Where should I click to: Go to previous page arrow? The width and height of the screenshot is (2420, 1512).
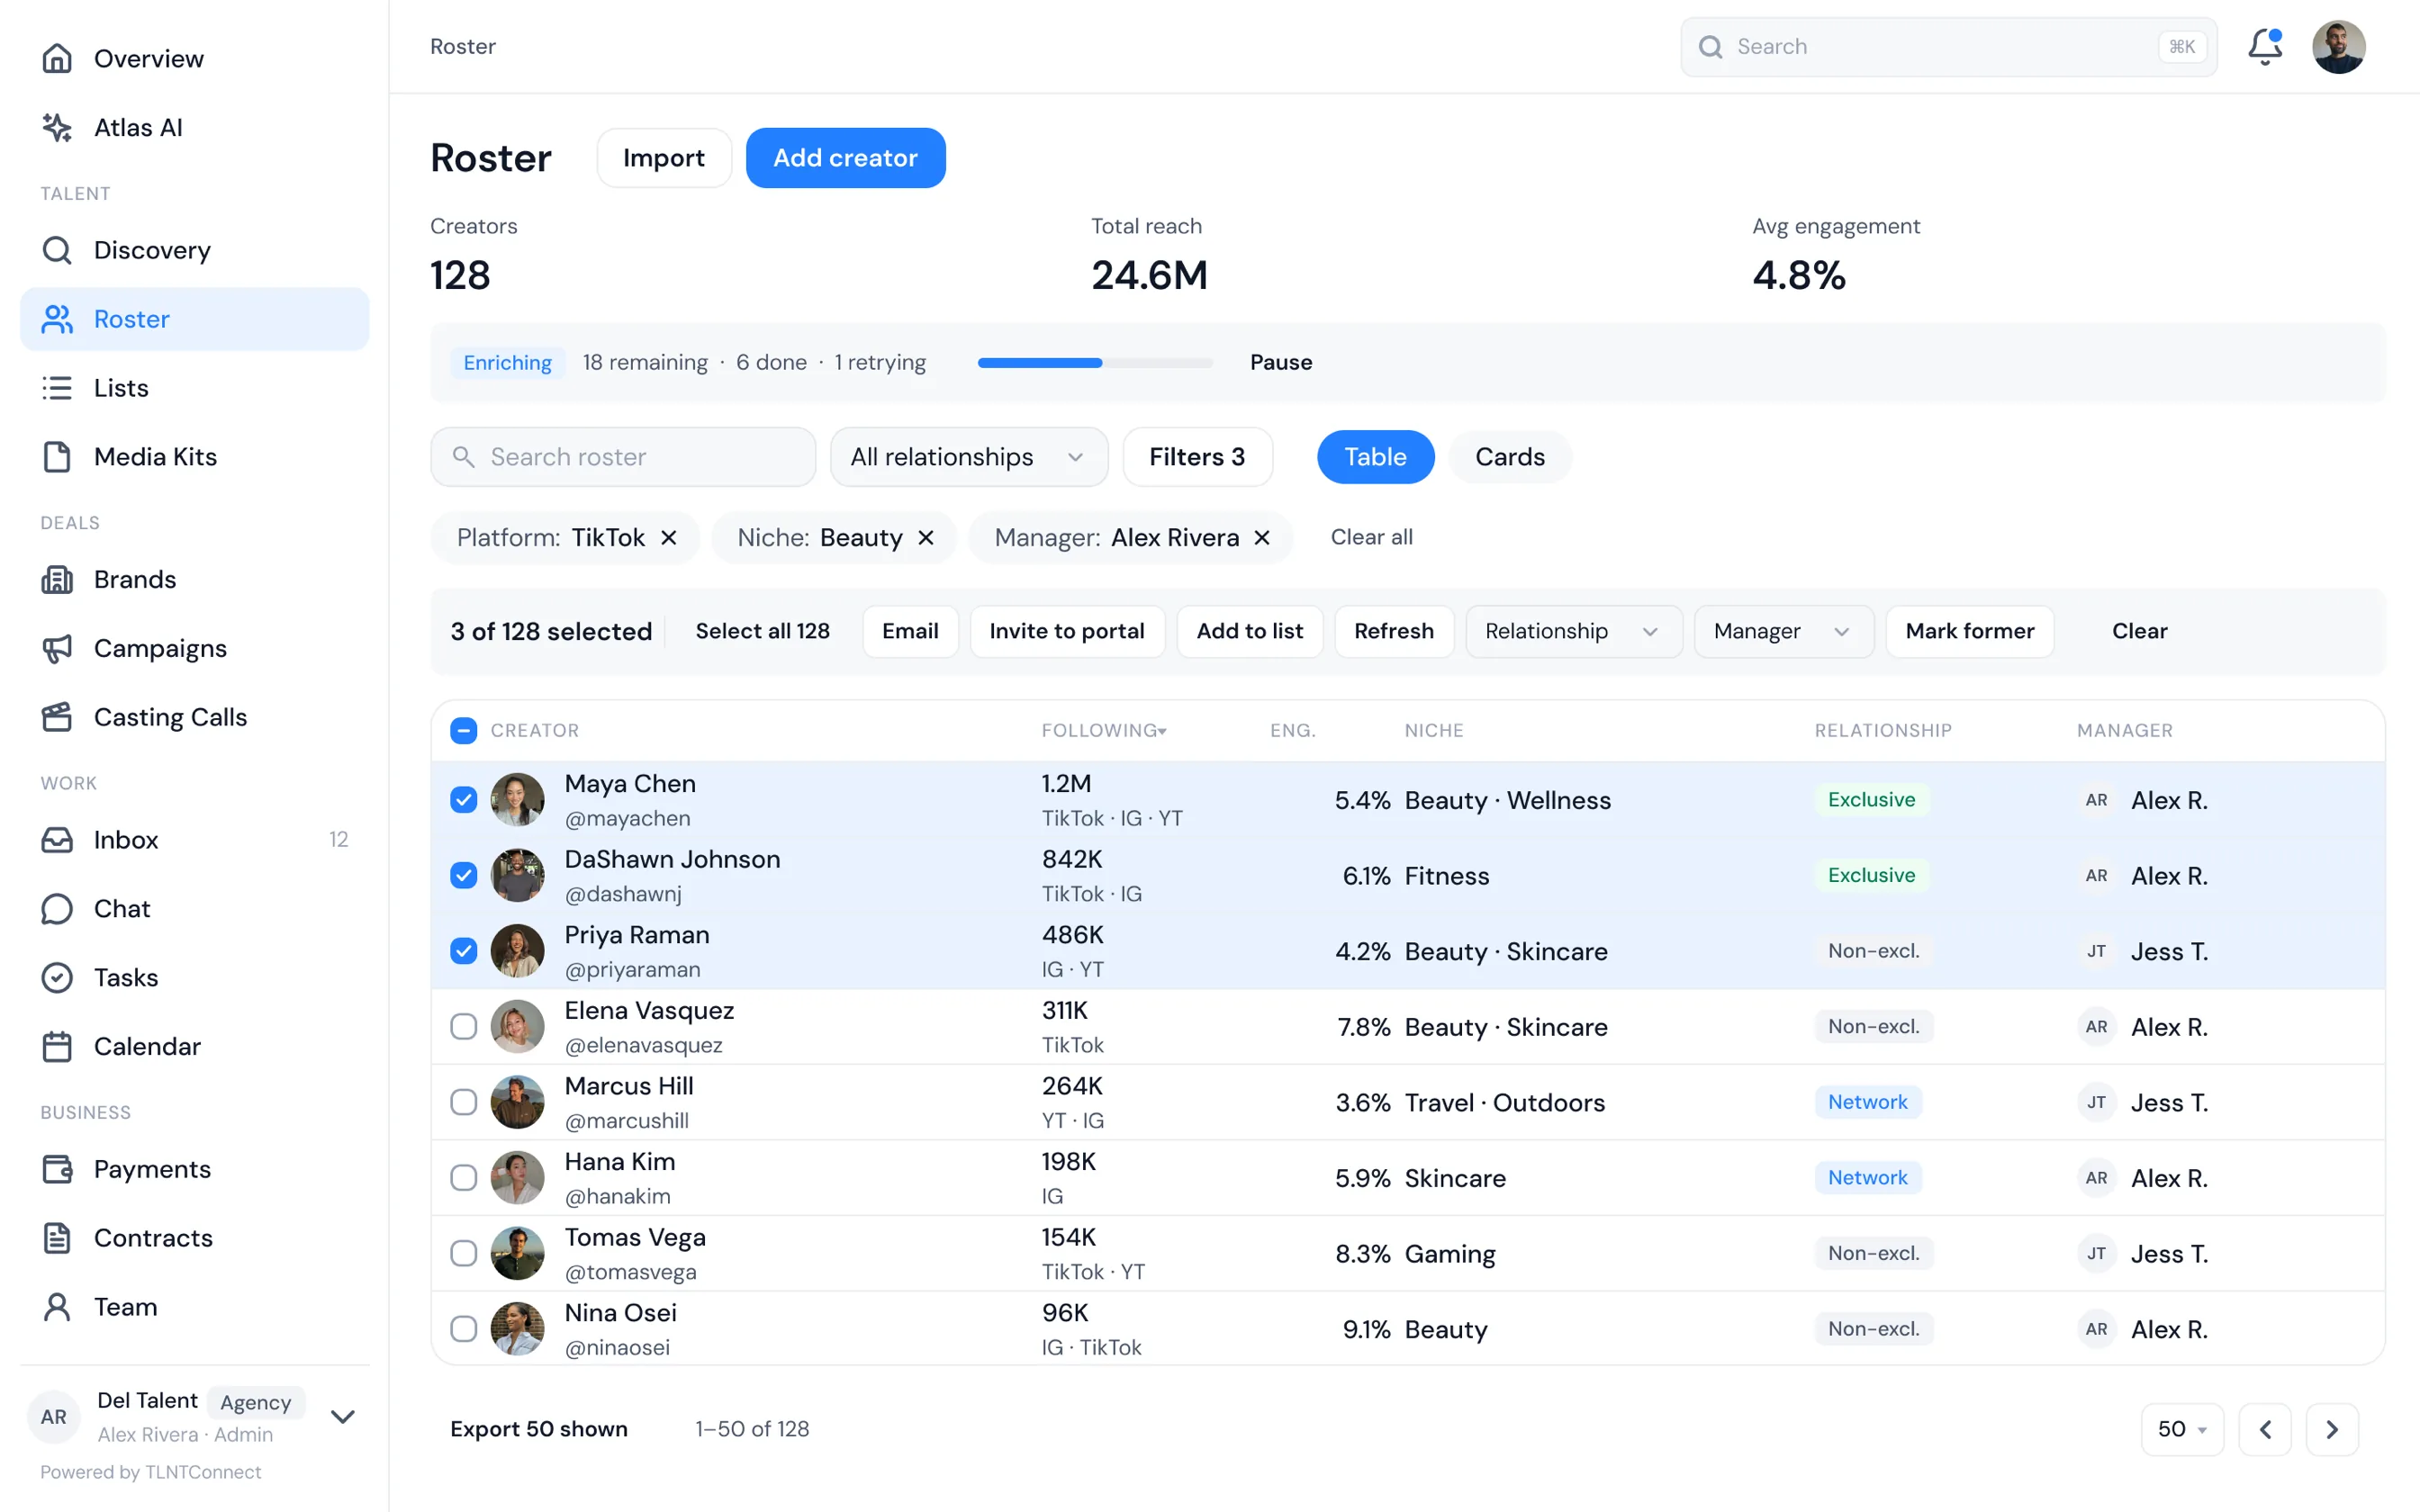(x=2265, y=1429)
